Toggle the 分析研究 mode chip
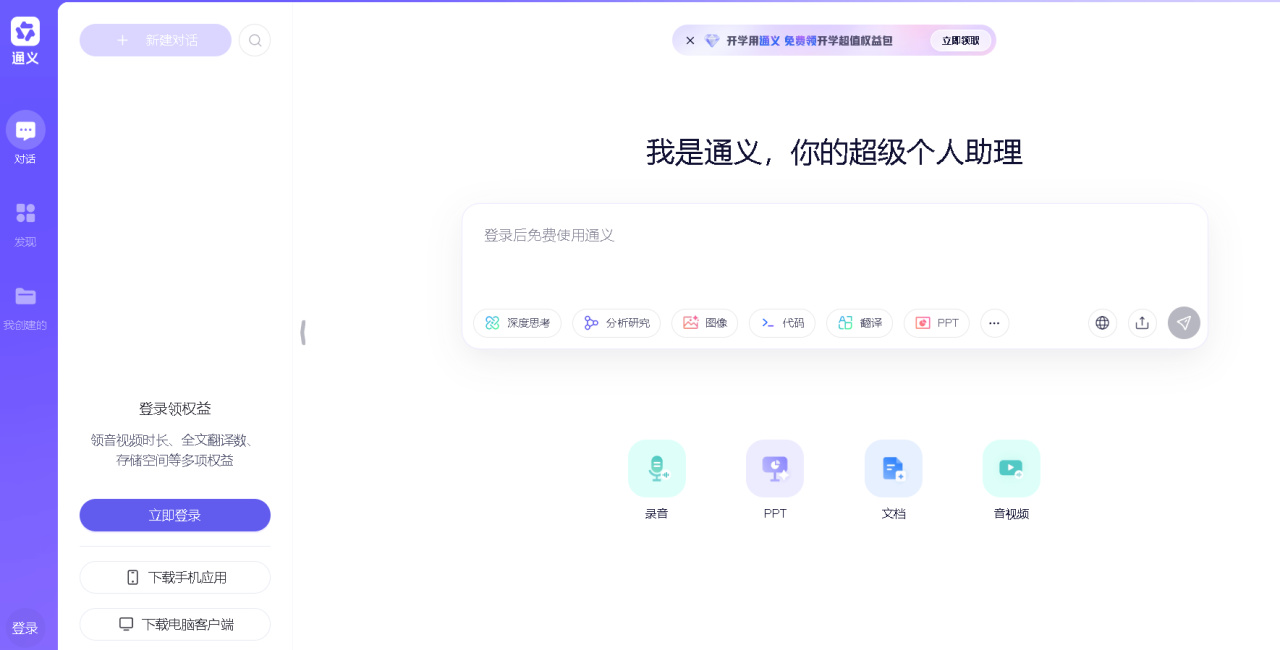The width and height of the screenshot is (1280, 650). click(x=616, y=323)
